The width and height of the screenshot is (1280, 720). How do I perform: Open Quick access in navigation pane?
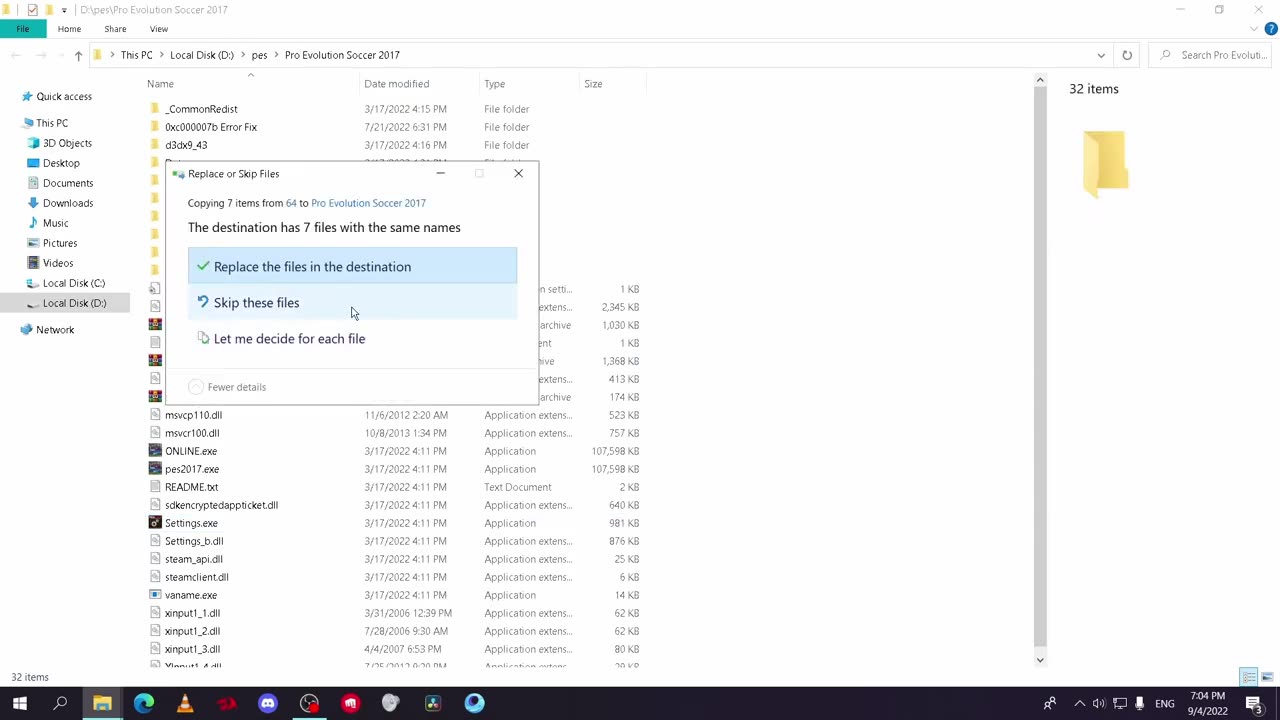pos(64,97)
